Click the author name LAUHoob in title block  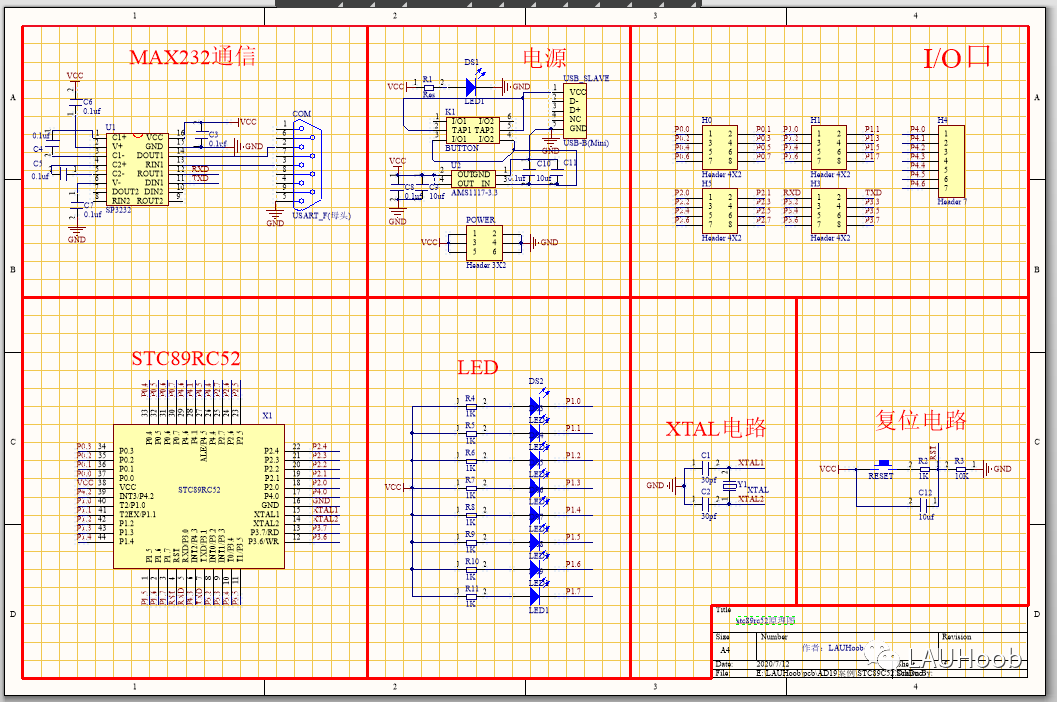847,648
